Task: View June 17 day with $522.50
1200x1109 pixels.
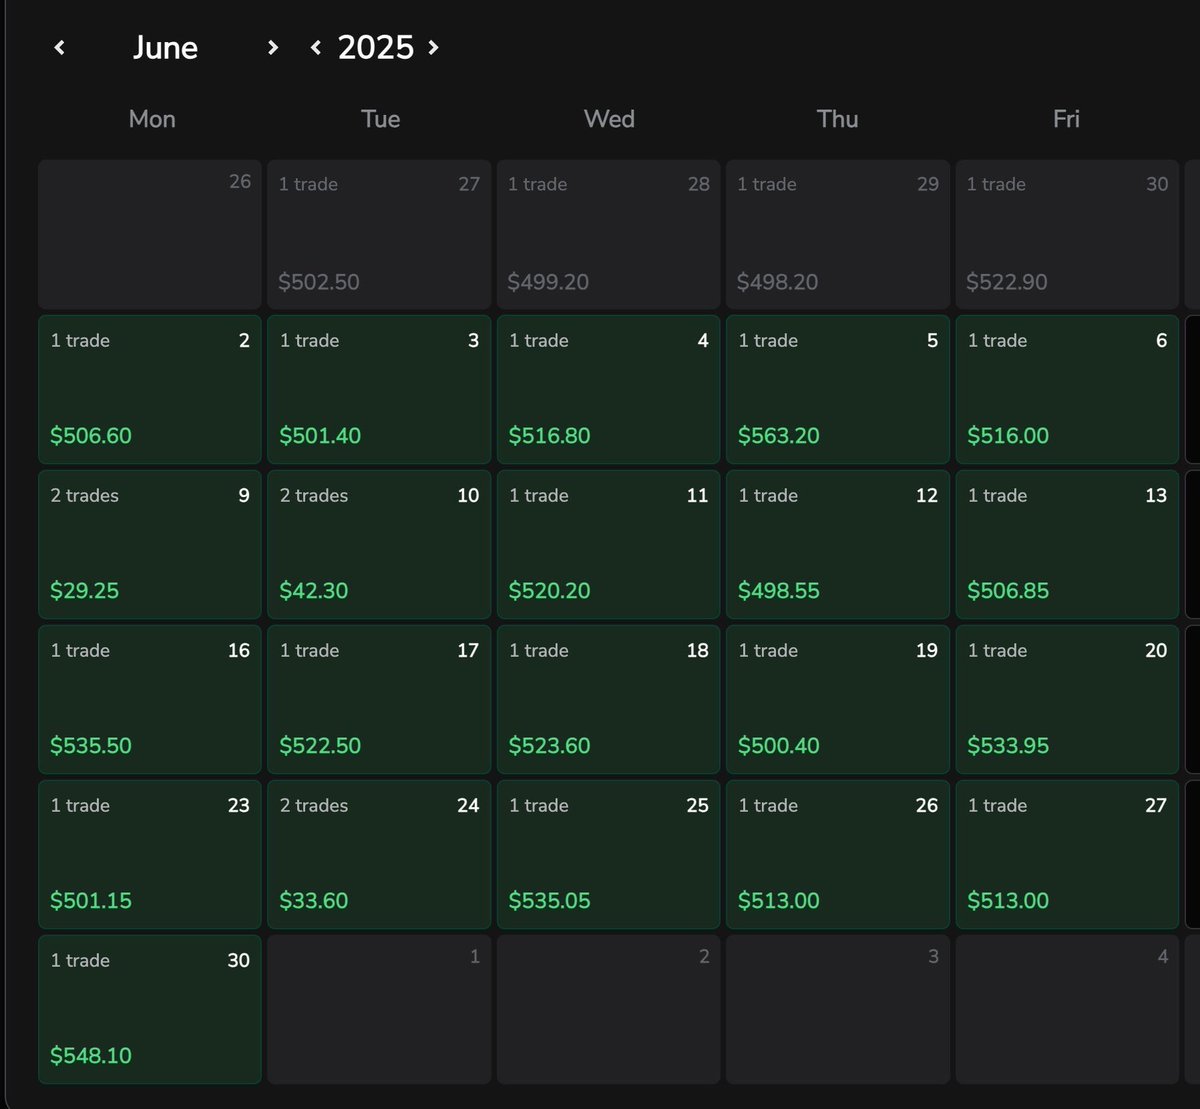Action: (x=379, y=700)
